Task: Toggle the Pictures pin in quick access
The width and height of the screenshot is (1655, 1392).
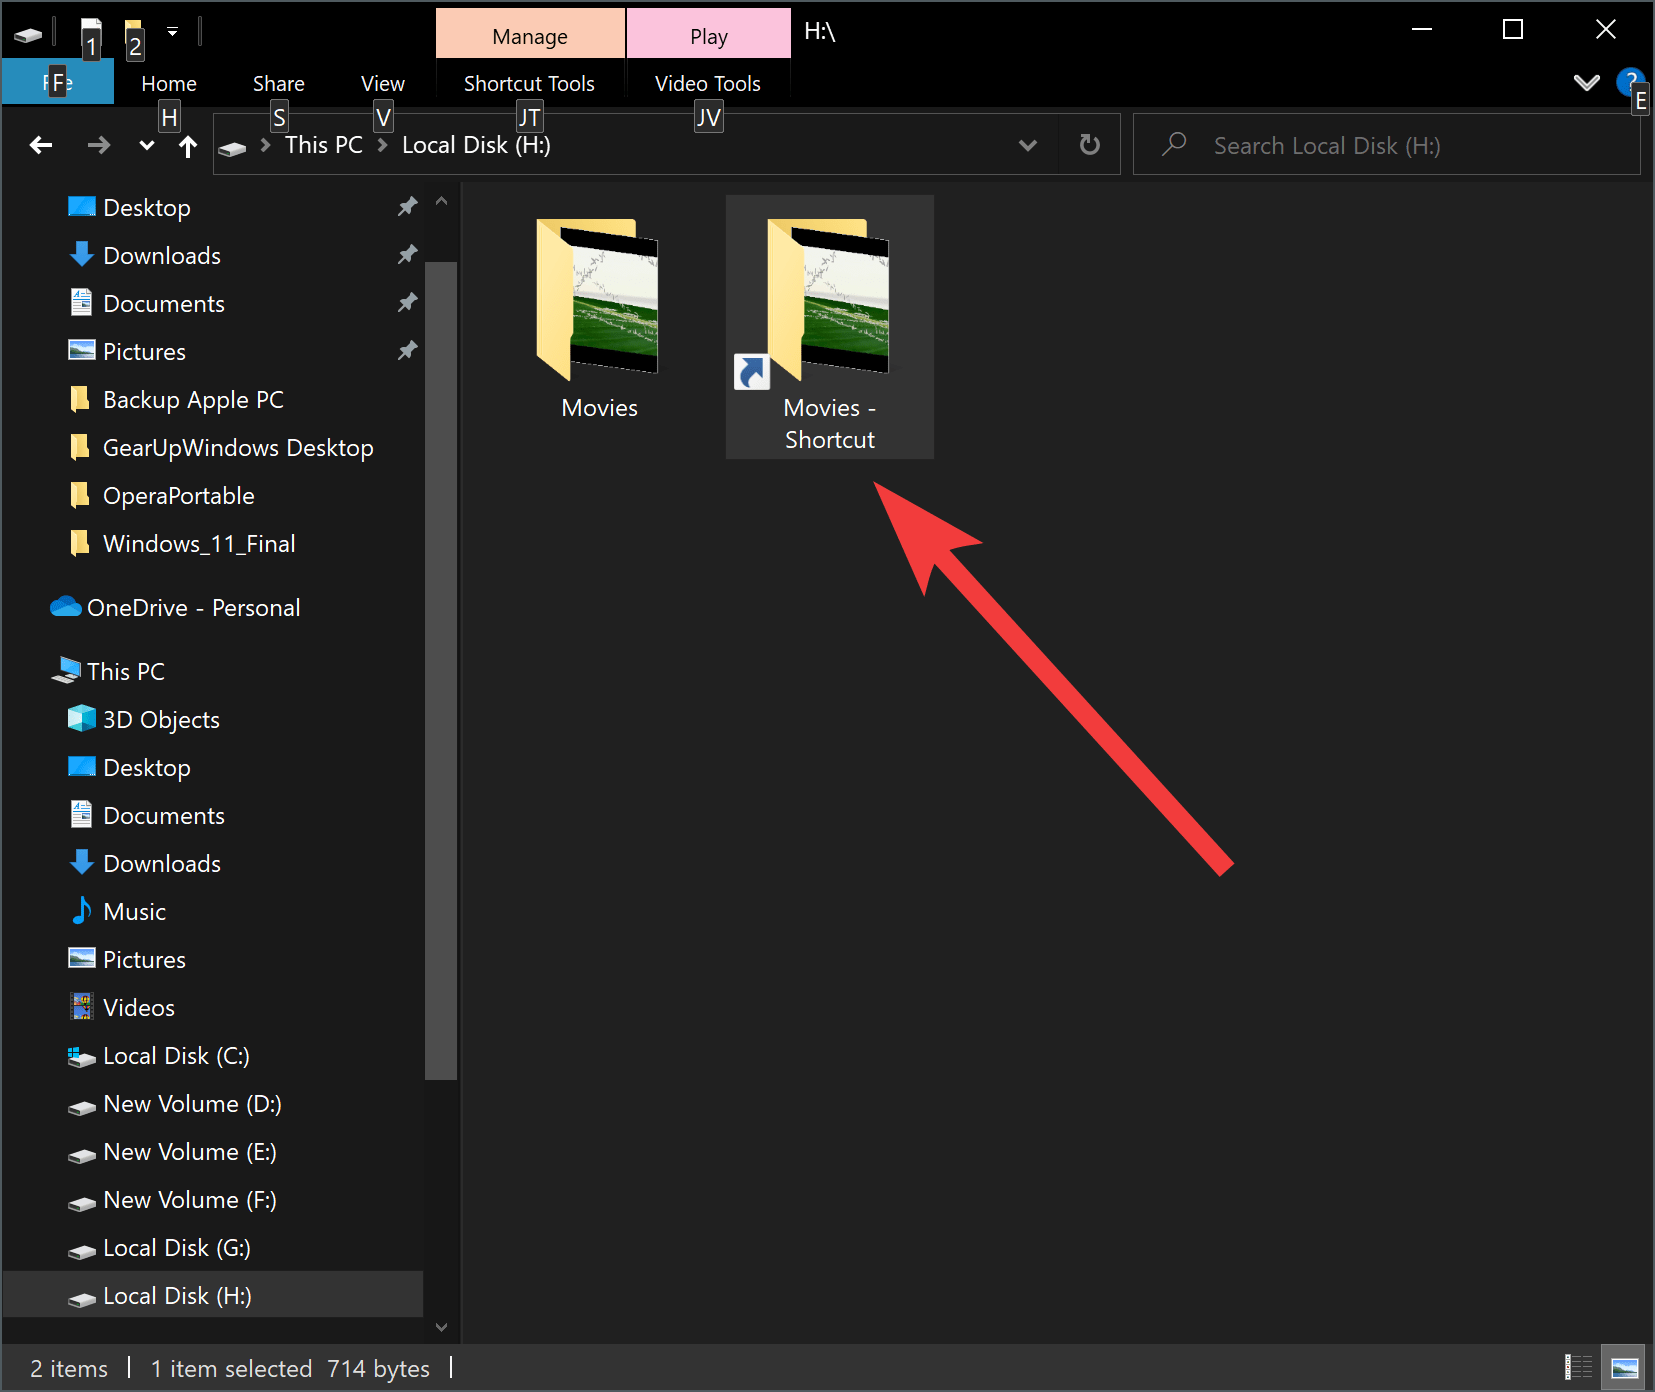Action: point(407,351)
